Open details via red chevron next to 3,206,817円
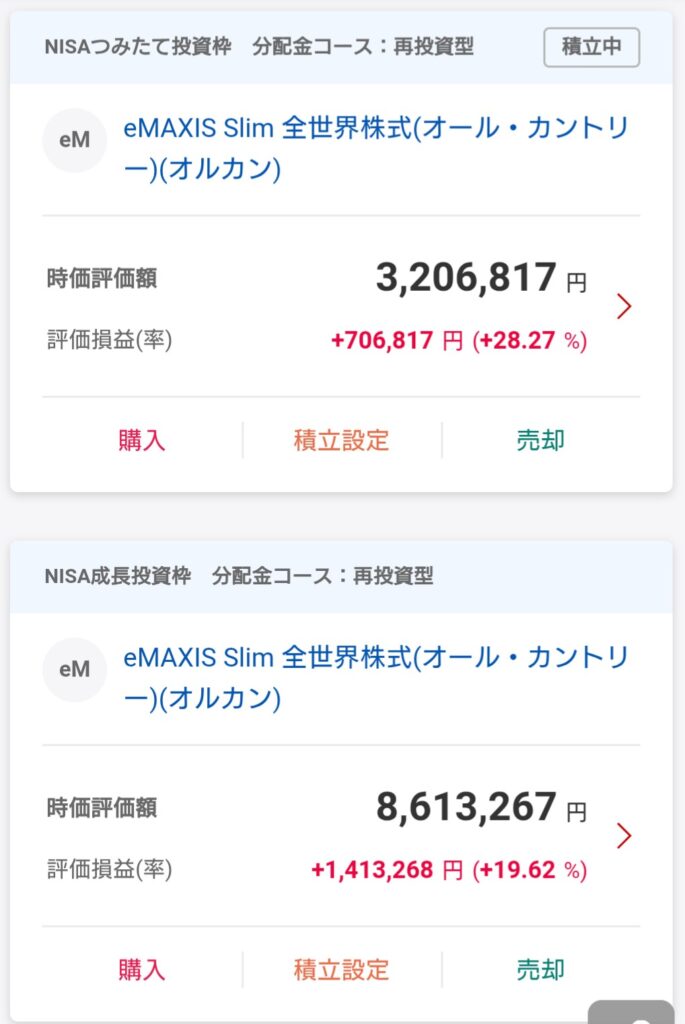This screenshot has width=685, height=1024. [x=625, y=306]
